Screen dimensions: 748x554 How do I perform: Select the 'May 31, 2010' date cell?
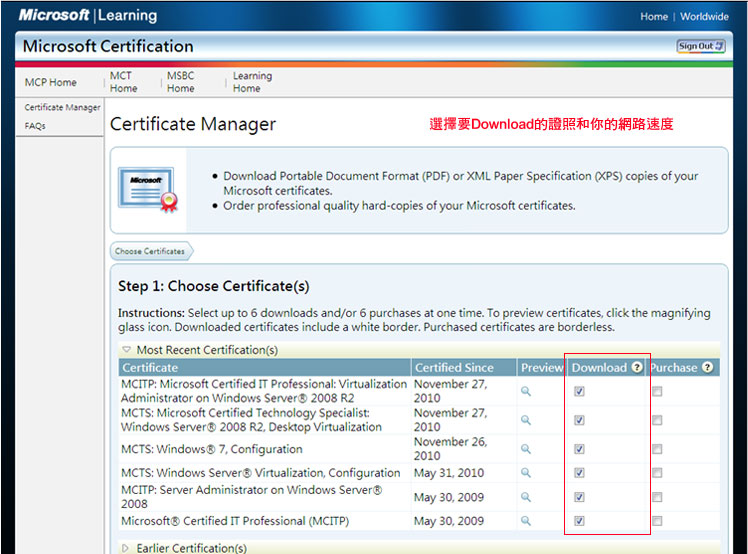449,473
